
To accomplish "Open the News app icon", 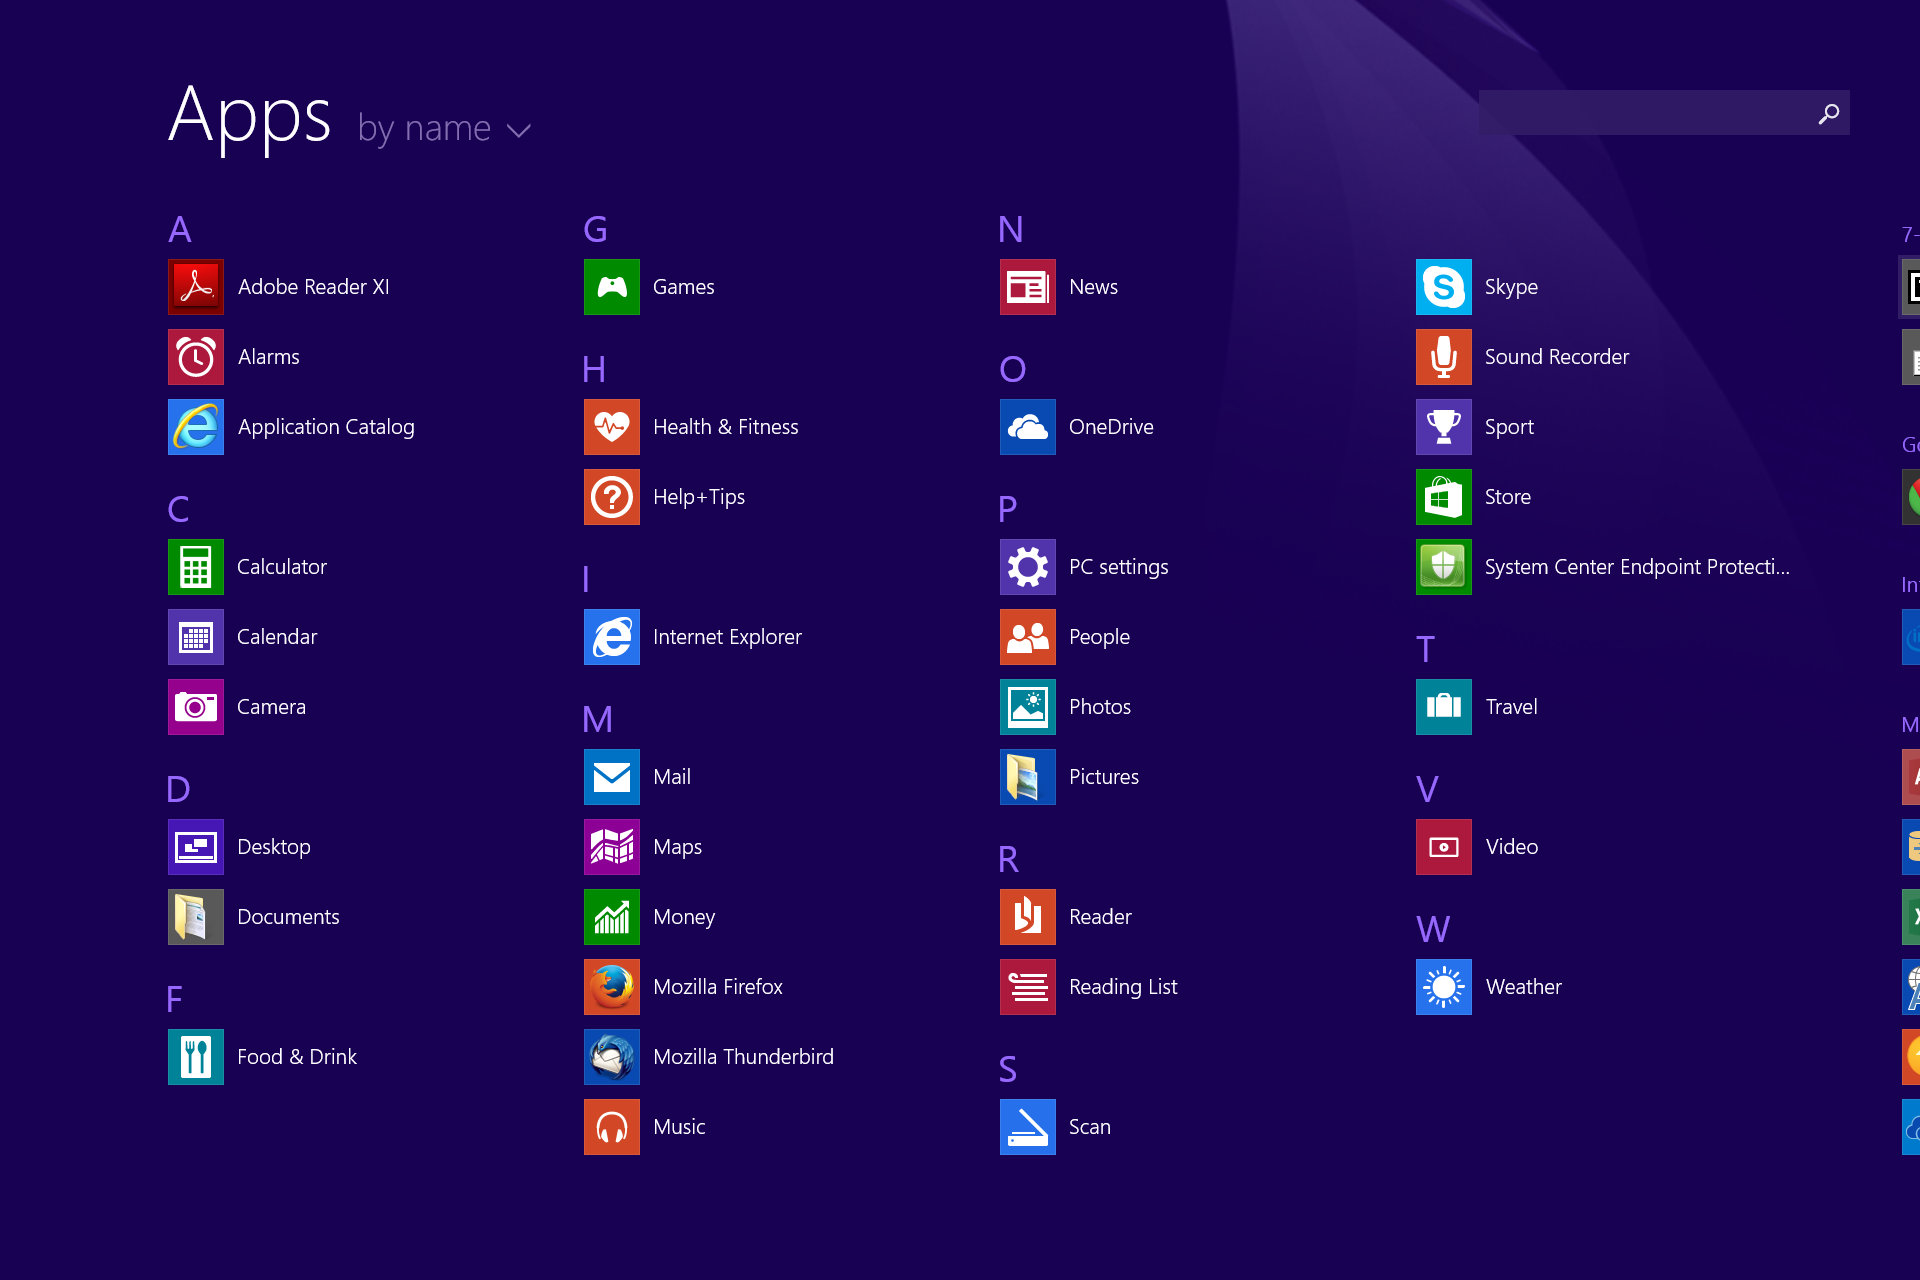I will [x=1028, y=287].
